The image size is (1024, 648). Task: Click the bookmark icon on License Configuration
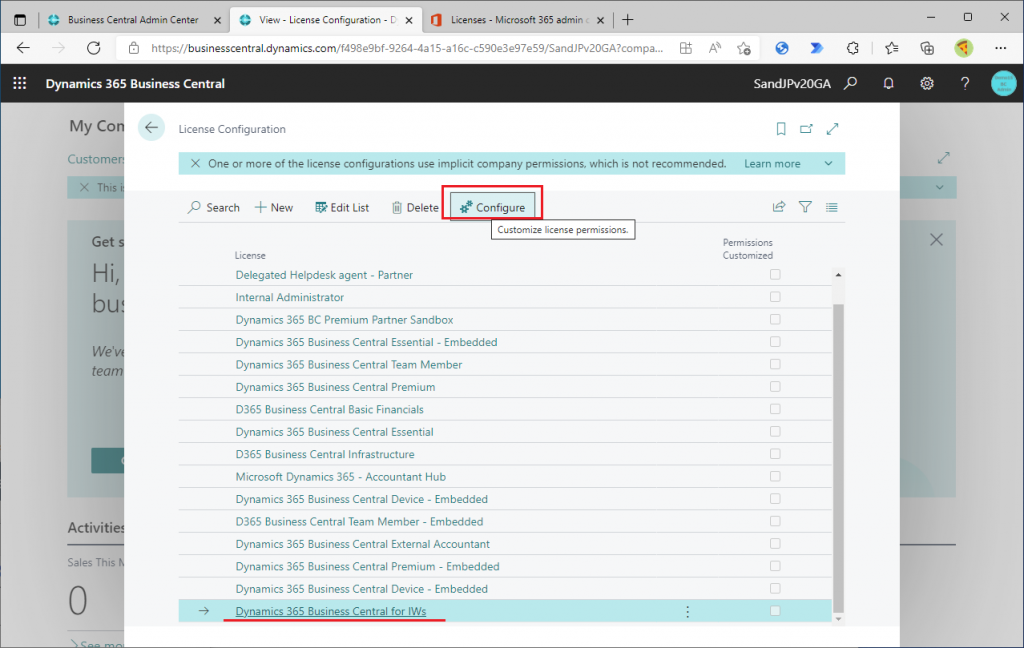tap(780, 129)
